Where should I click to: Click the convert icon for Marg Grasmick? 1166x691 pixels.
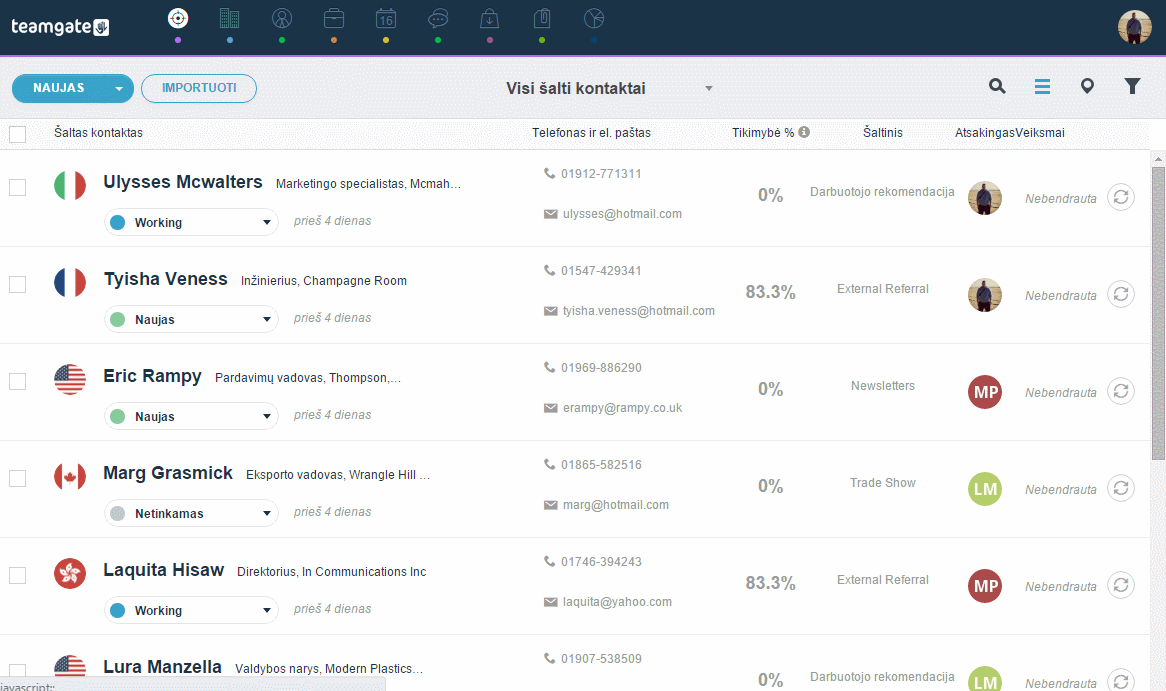click(x=1121, y=488)
